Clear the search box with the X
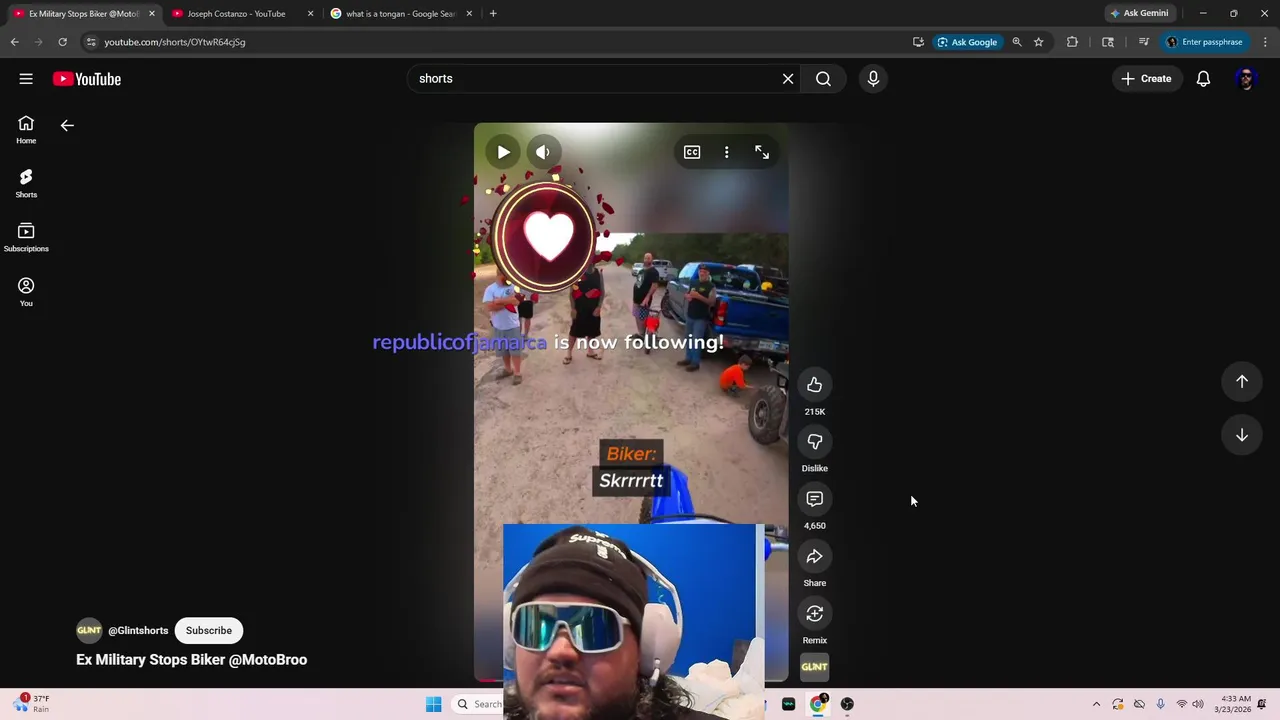1280x720 pixels. [788, 79]
